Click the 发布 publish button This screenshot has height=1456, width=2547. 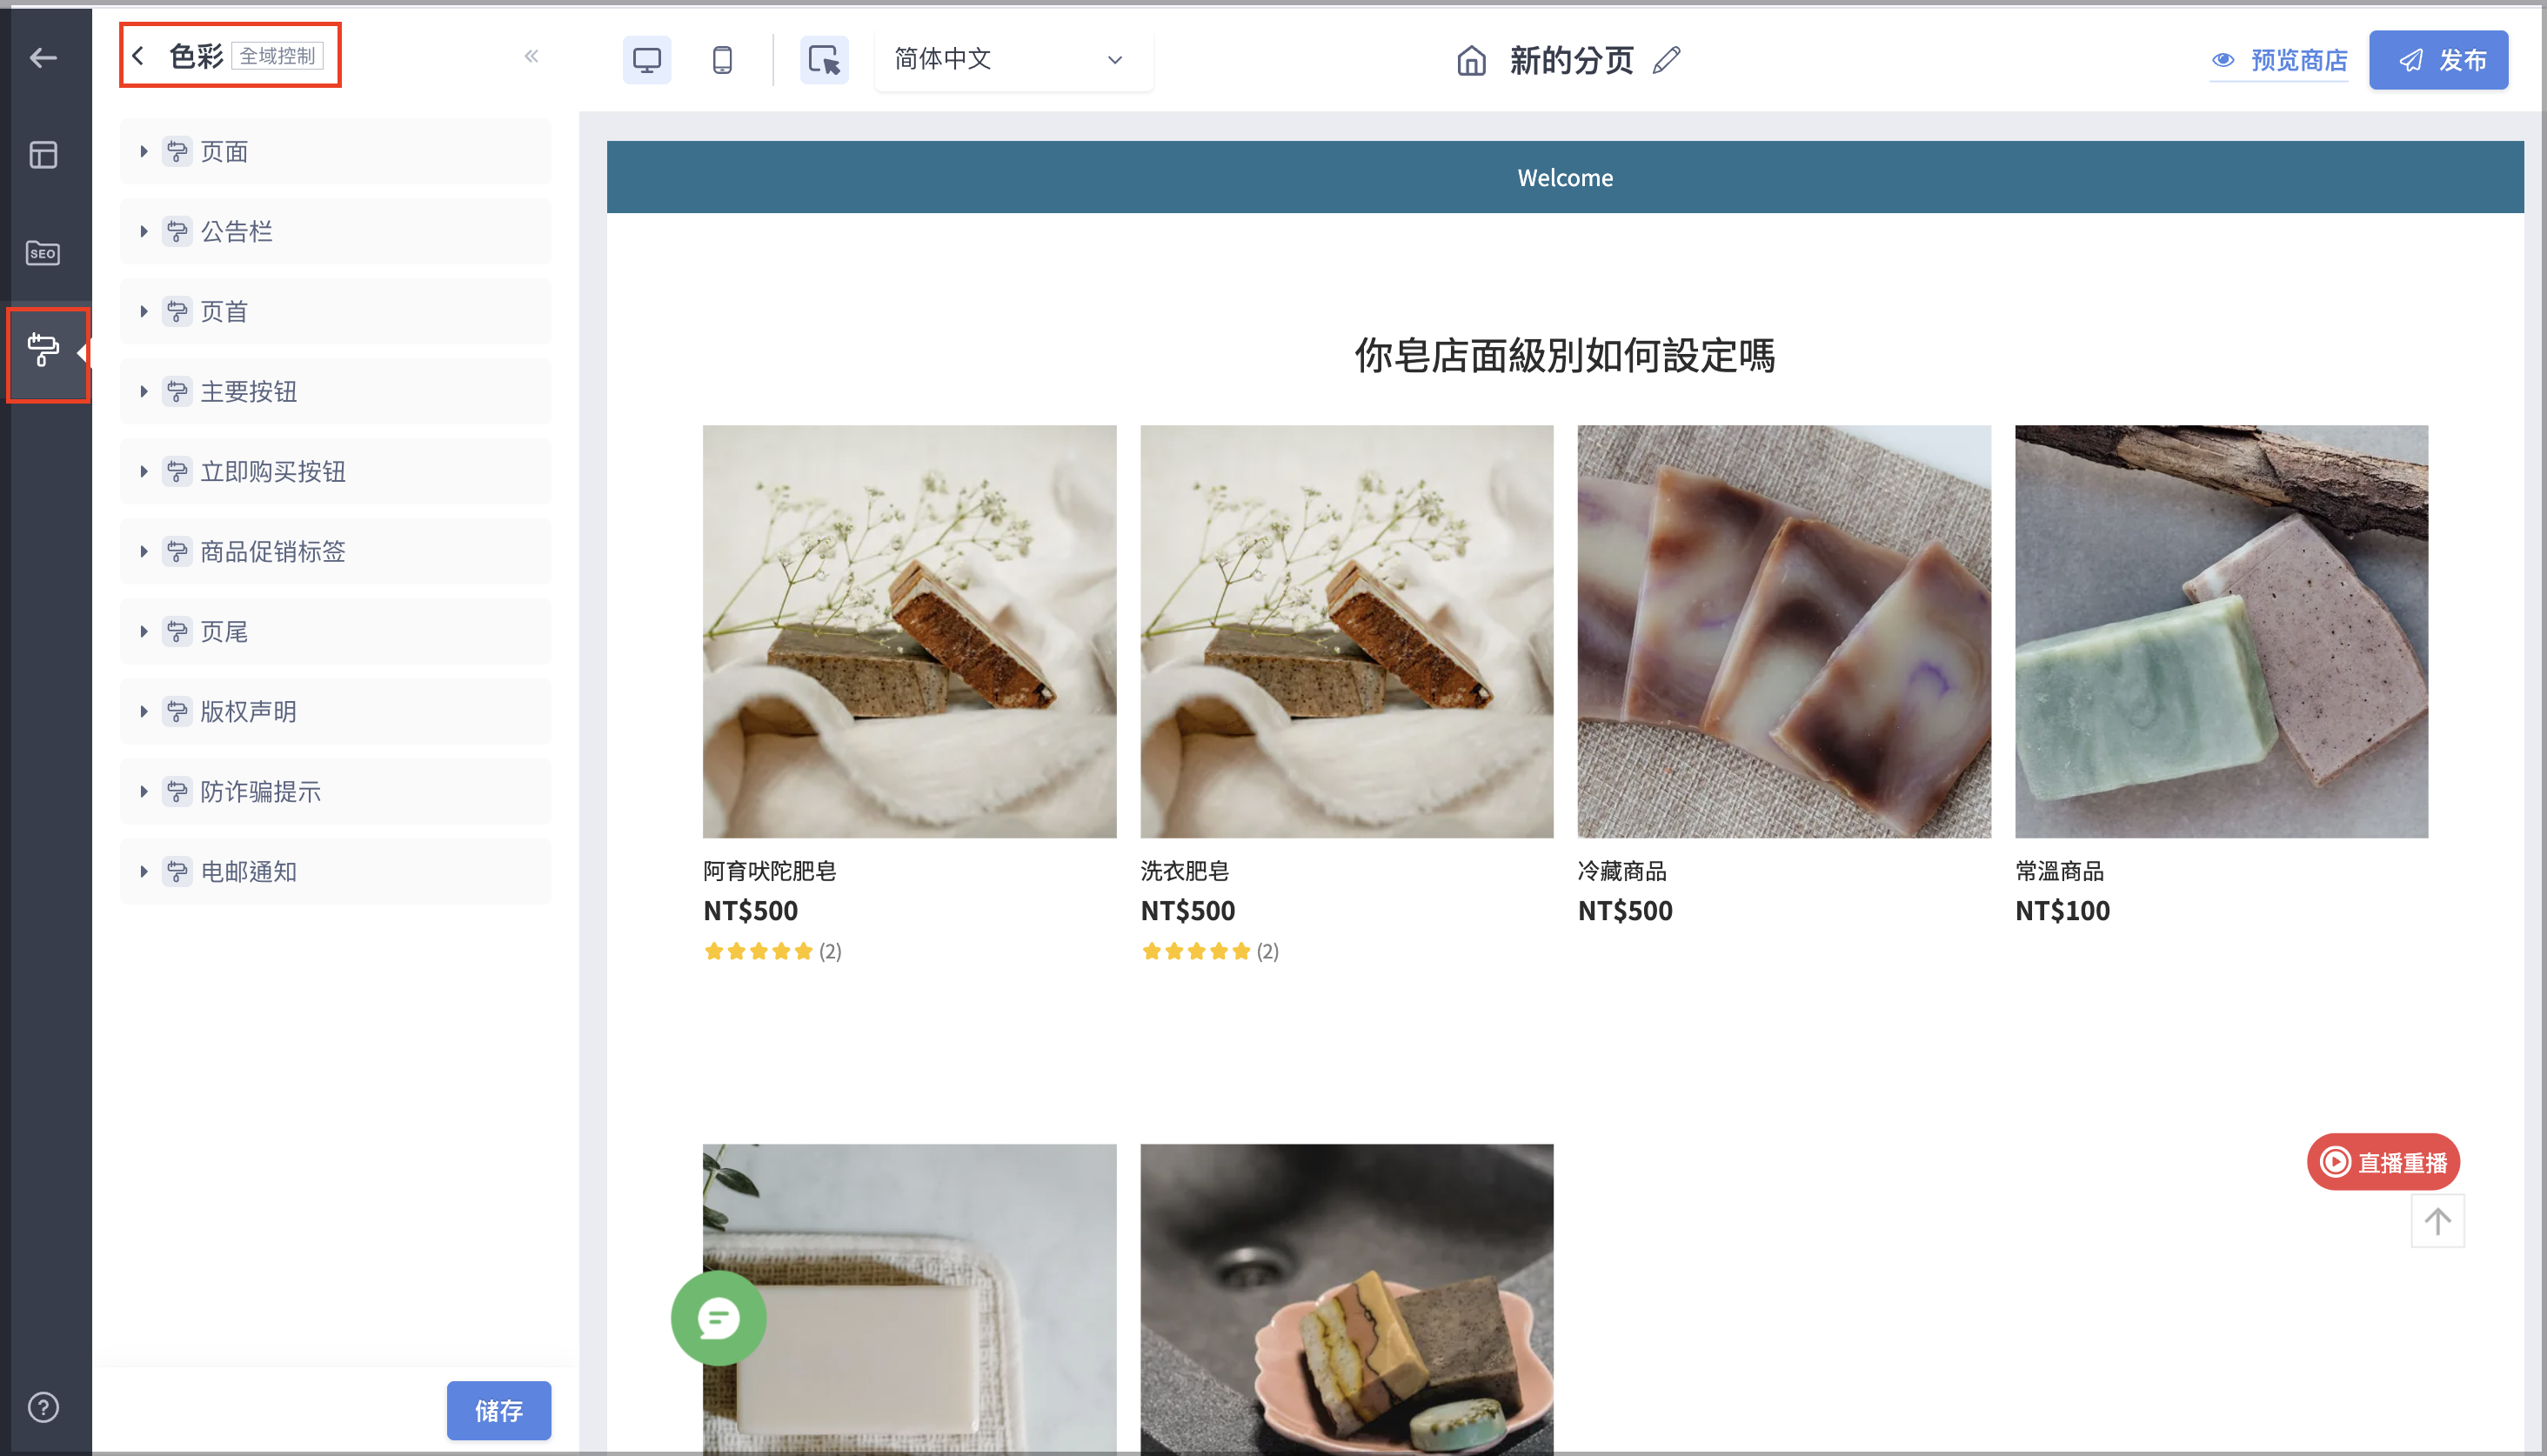[x=2438, y=60]
